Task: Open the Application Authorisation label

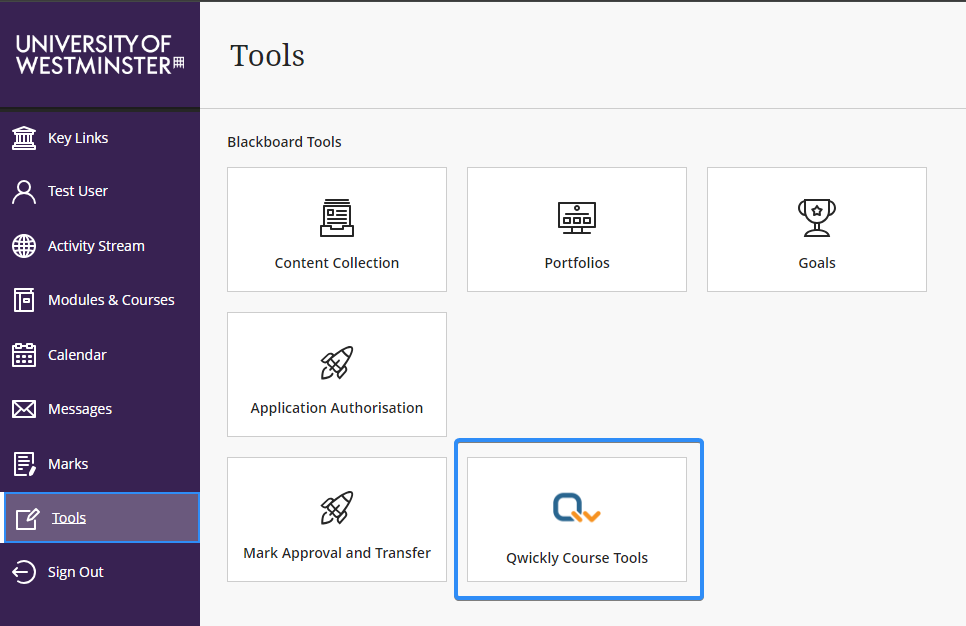Action: pos(337,408)
